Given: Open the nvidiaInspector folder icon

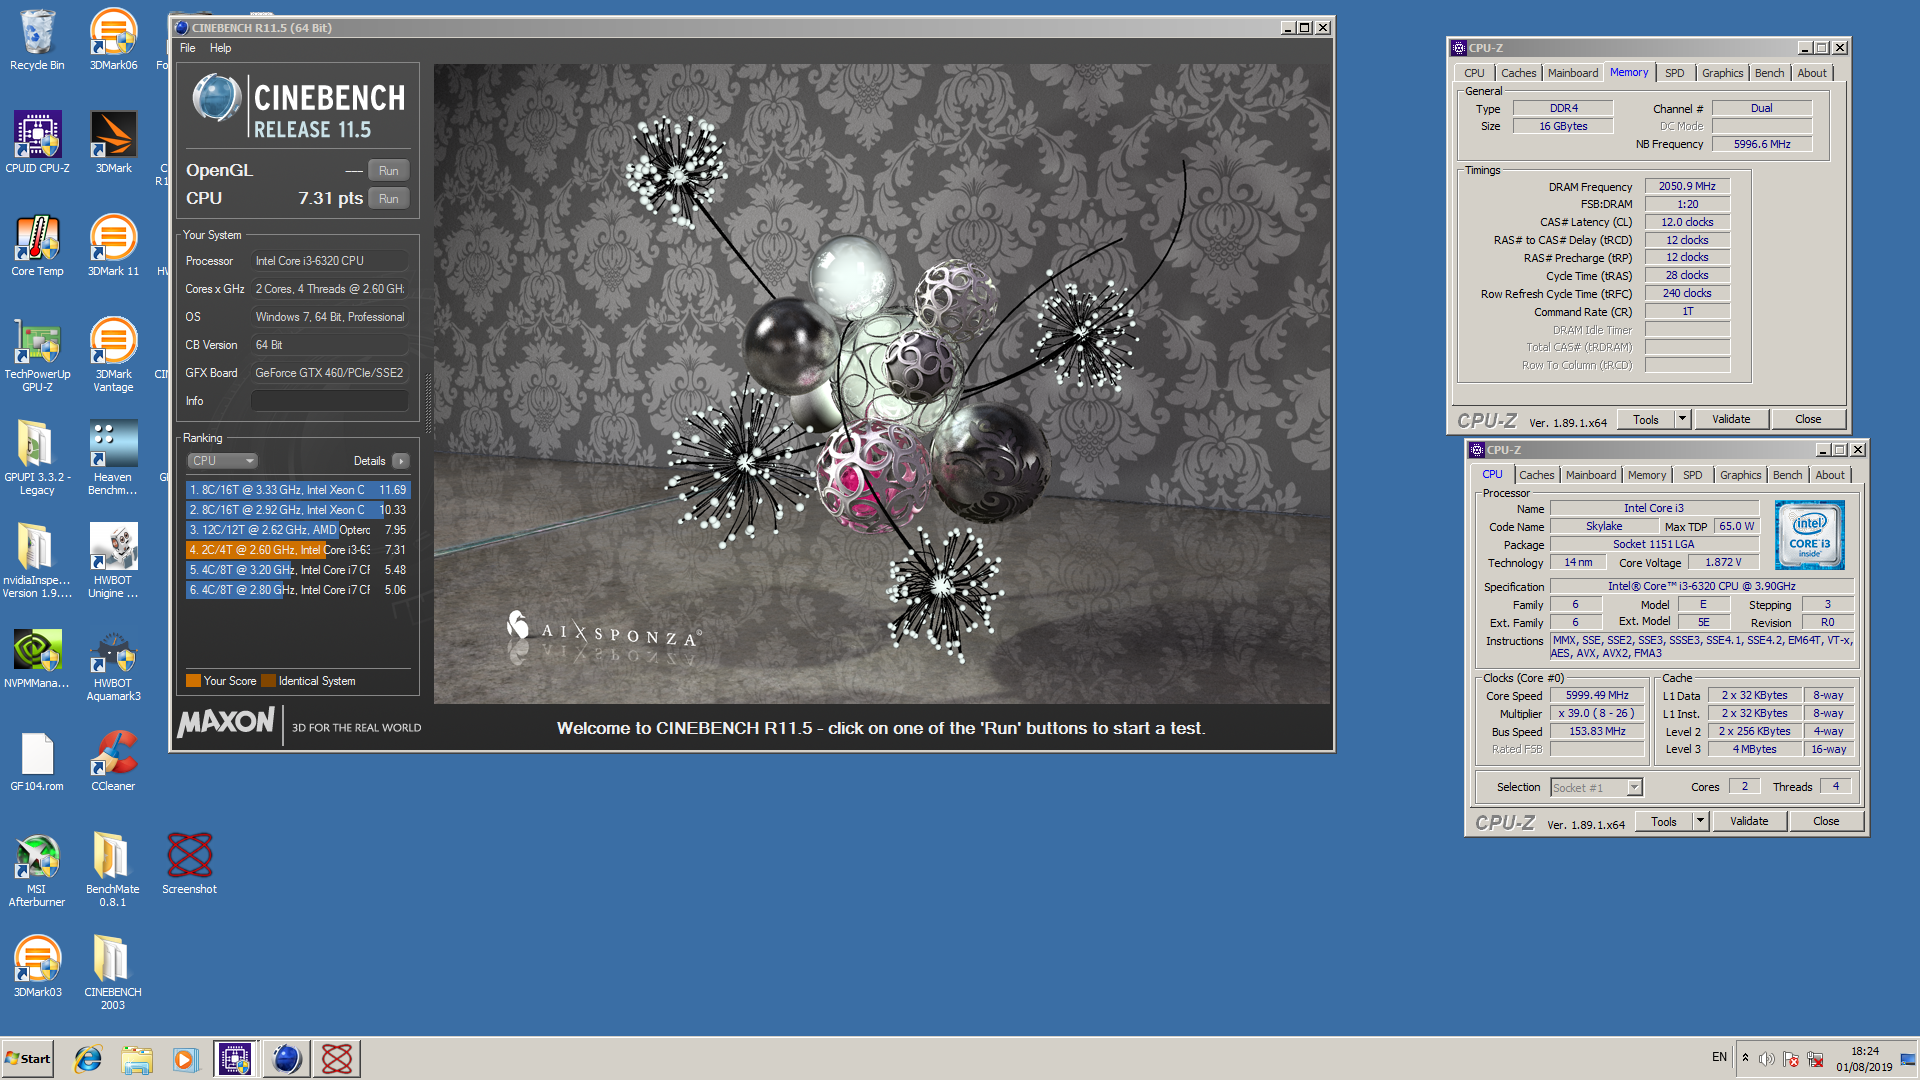Looking at the screenshot, I should (37, 561).
